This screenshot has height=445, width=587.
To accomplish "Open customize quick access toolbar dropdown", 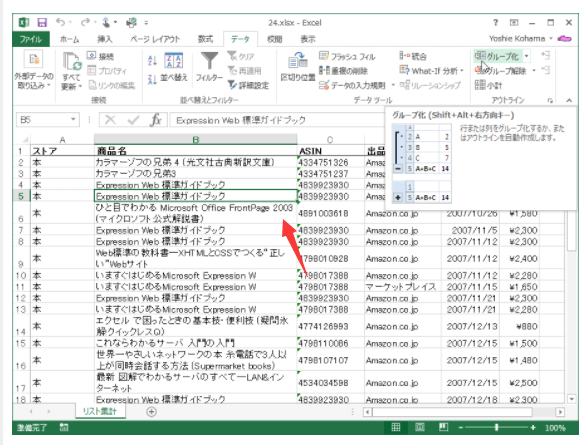I will point(146,23).
